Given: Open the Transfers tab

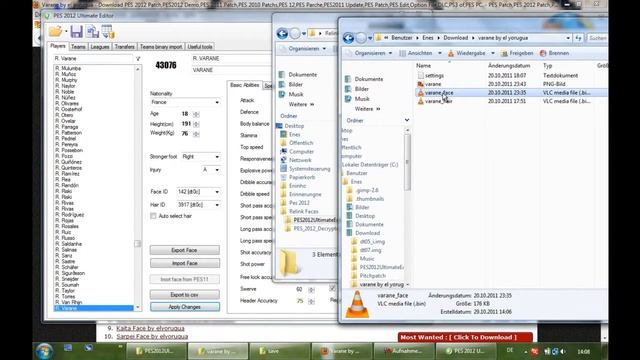Looking at the screenshot, I should coord(124,47).
